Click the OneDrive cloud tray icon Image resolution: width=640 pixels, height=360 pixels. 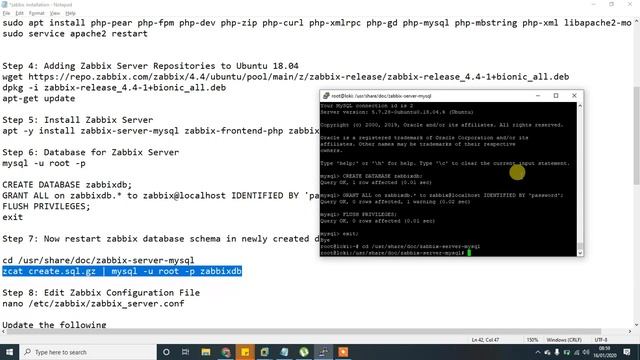pyautogui.click(x=547, y=352)
